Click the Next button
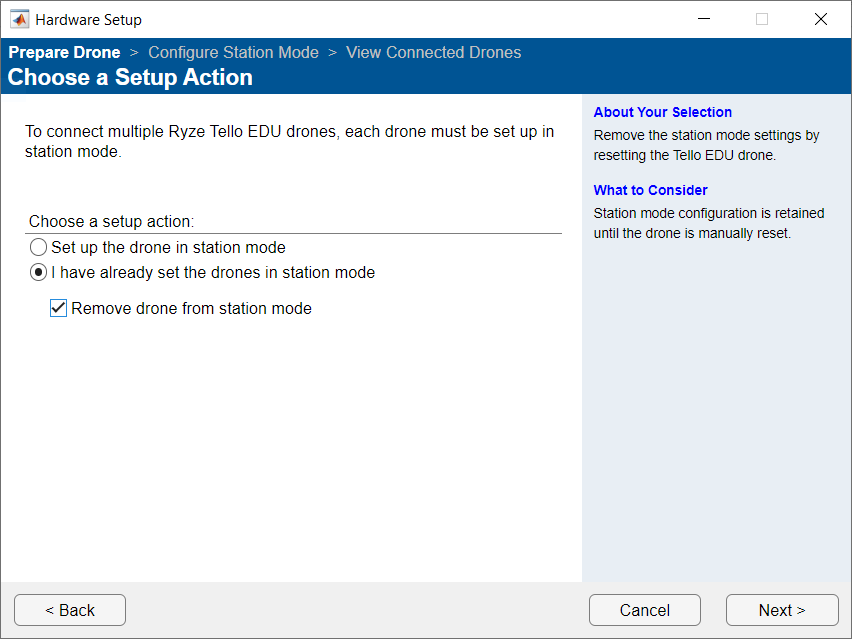This screenshot has width=852, height=639. tap(782, 610)
